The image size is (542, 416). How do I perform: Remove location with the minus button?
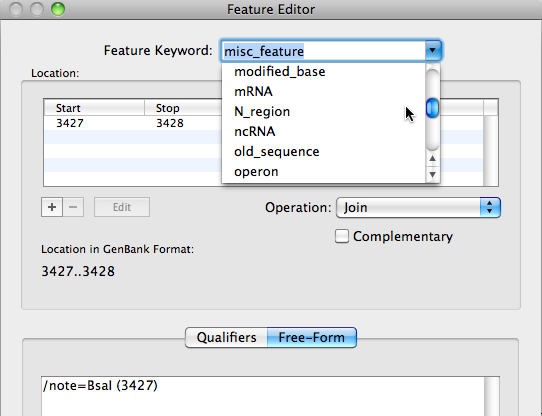point(73,207)
